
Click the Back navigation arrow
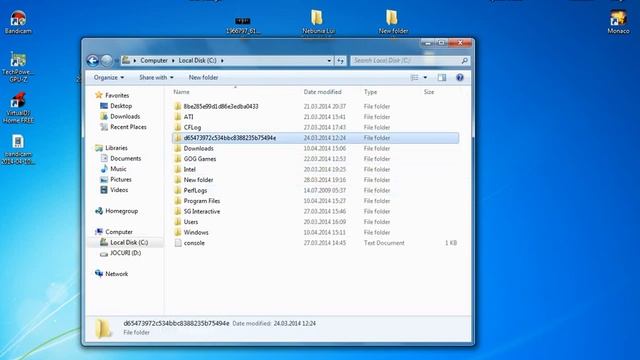(93, 61)
